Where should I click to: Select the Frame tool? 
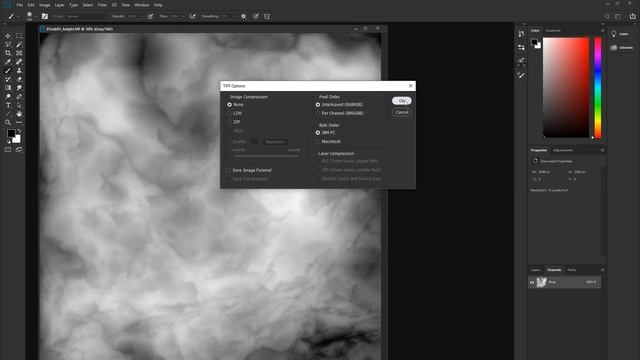point(19,53)
